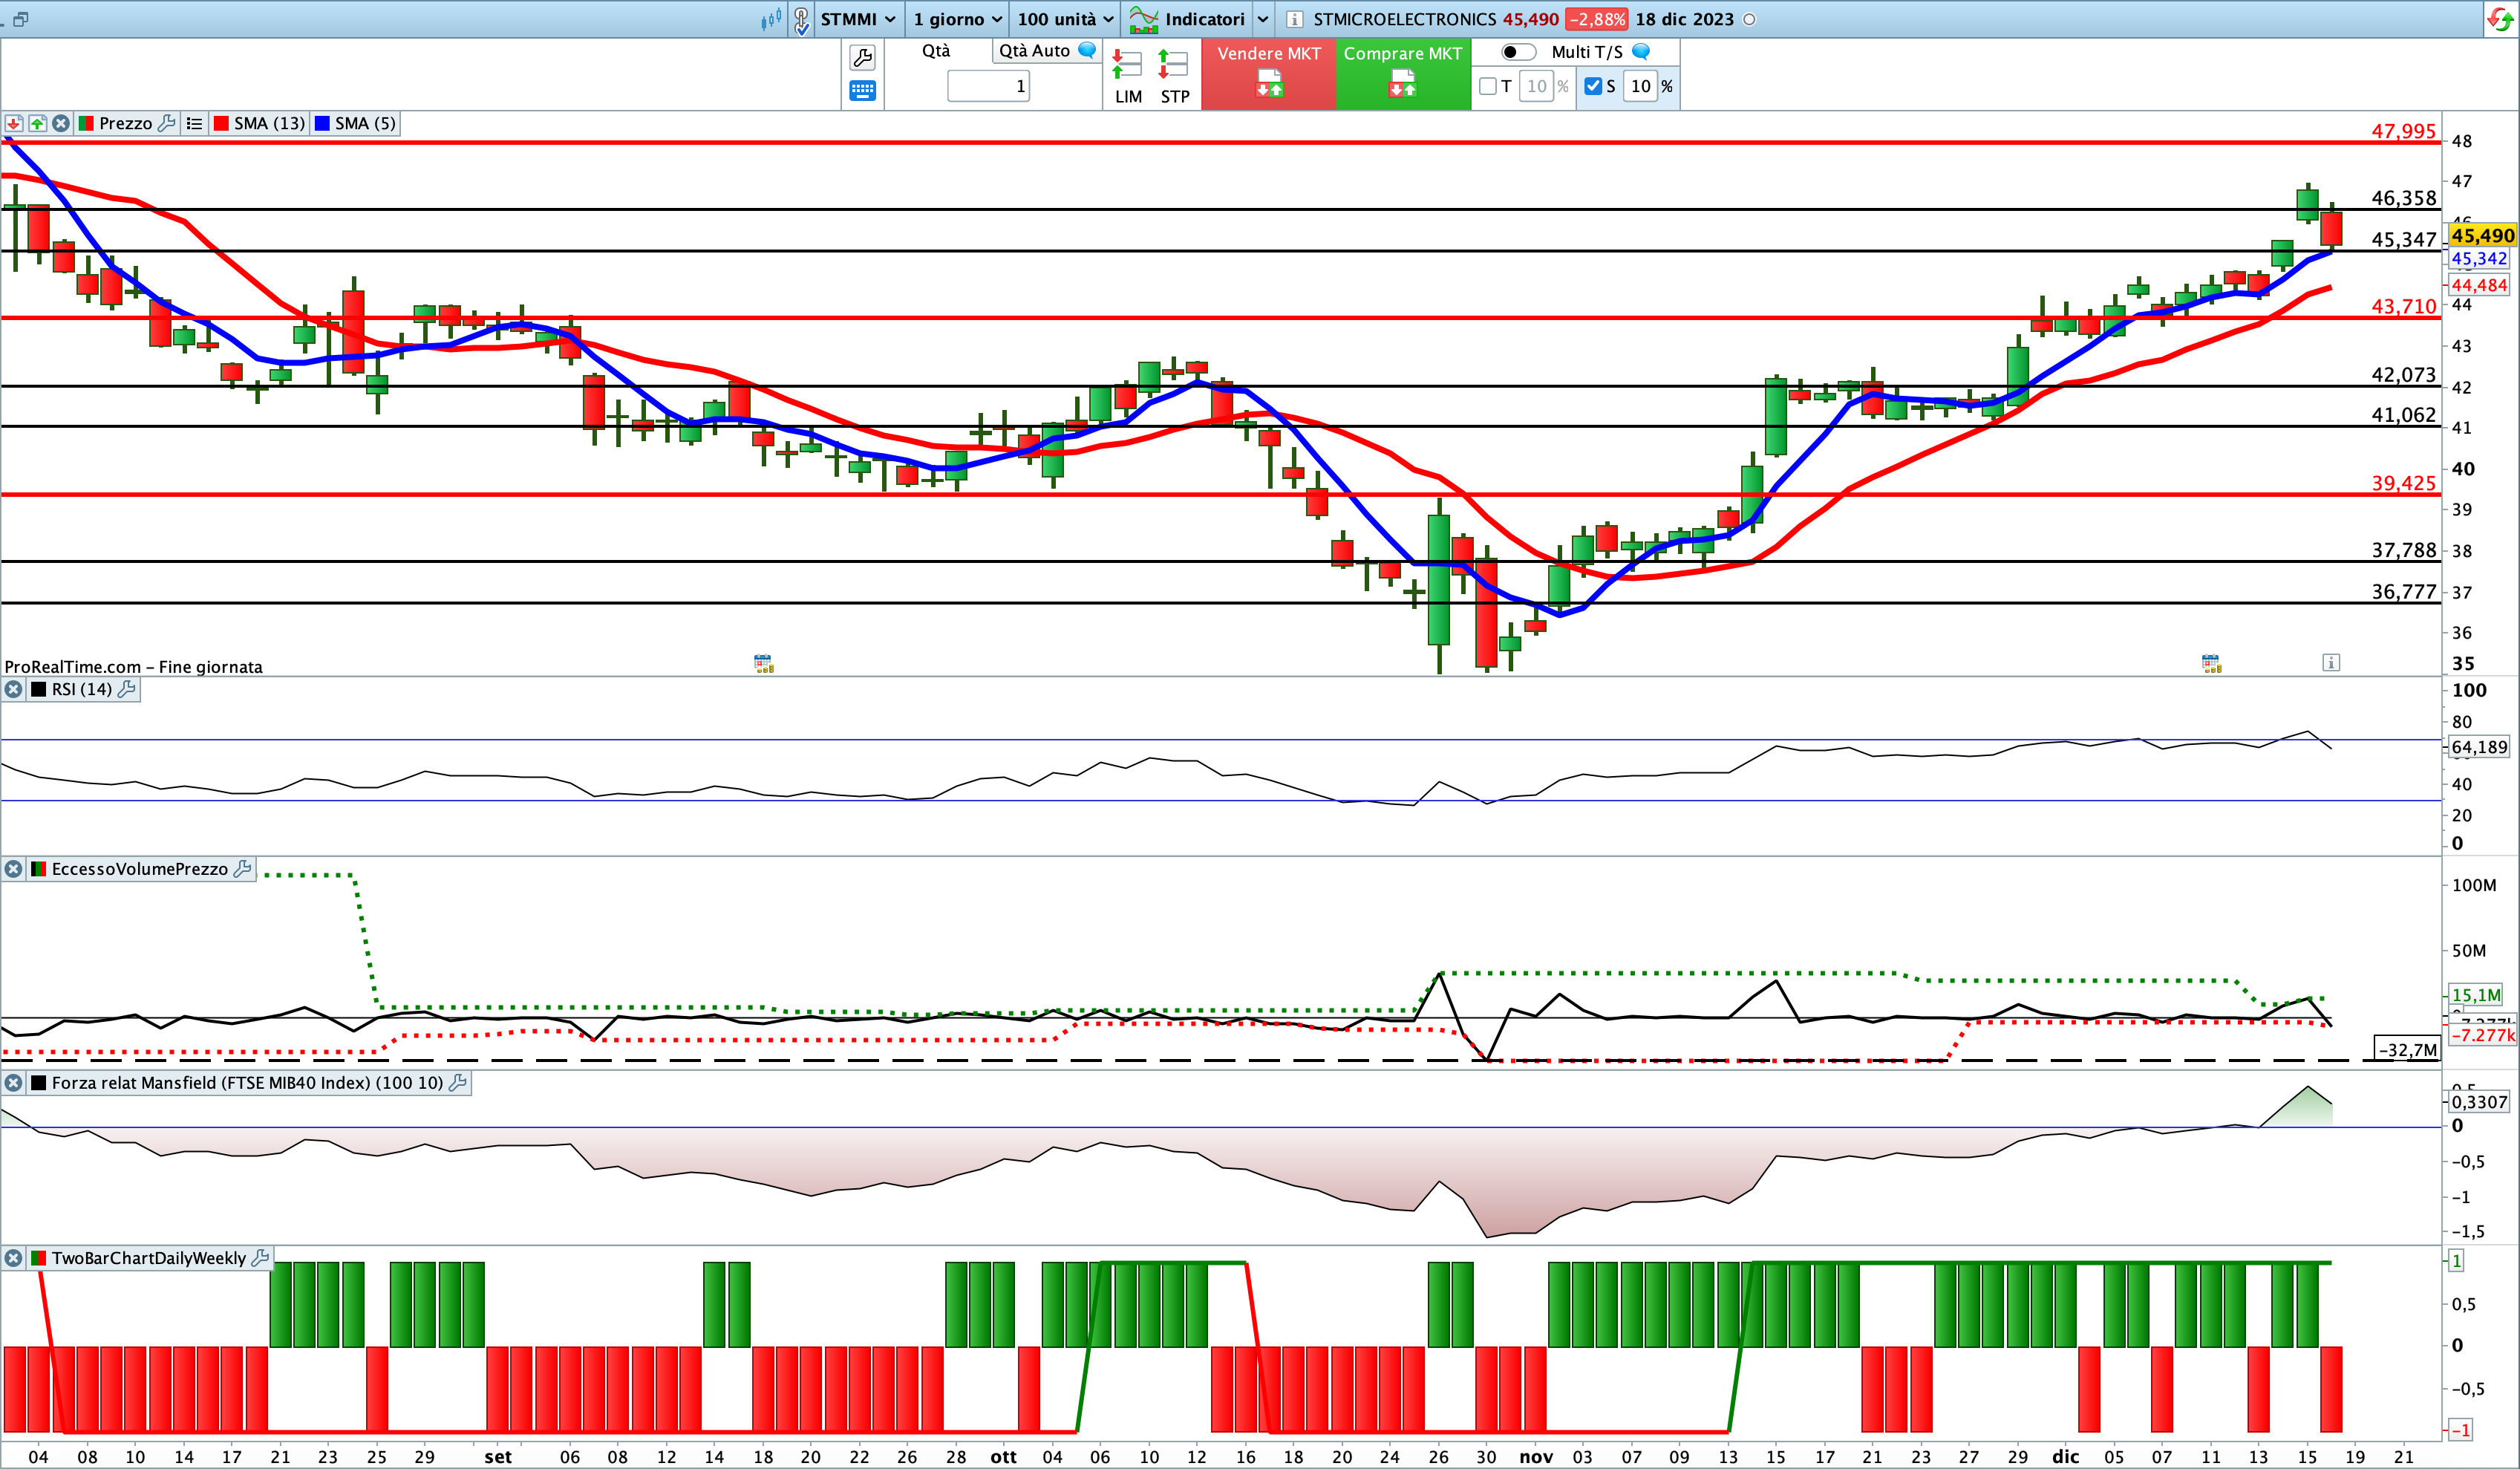
Task: Click the calendar event marker near December 13
Action: pyautogui.click(x=2211, y=663)
